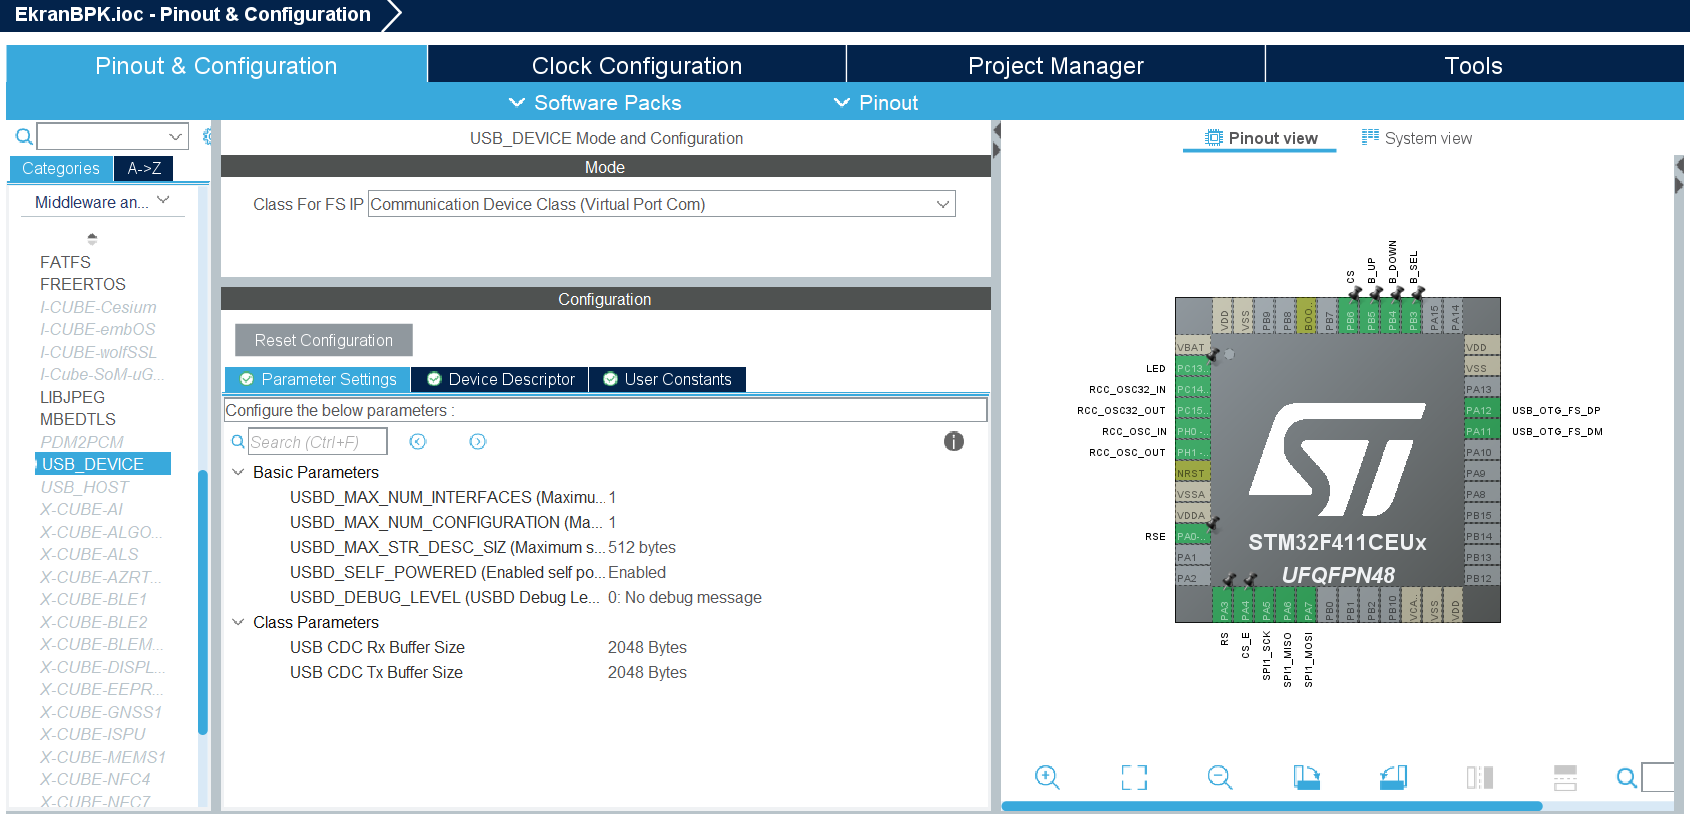Screen dimensions: 1690x826
Task: Click the zoom out magnifier icon
Action: 1220,777
